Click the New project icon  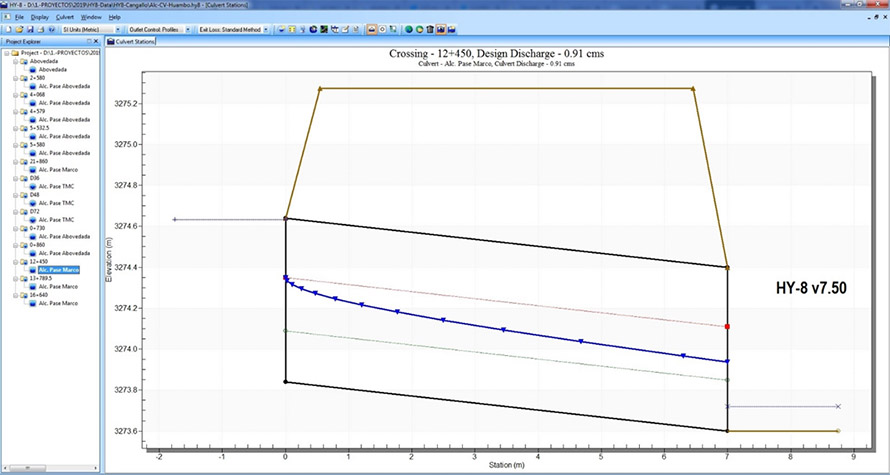point(7,30)
